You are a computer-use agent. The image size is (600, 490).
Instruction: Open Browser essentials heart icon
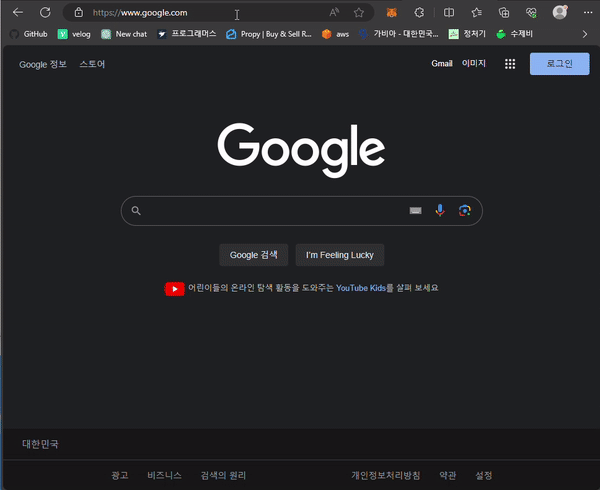click(x=531, y=13)
